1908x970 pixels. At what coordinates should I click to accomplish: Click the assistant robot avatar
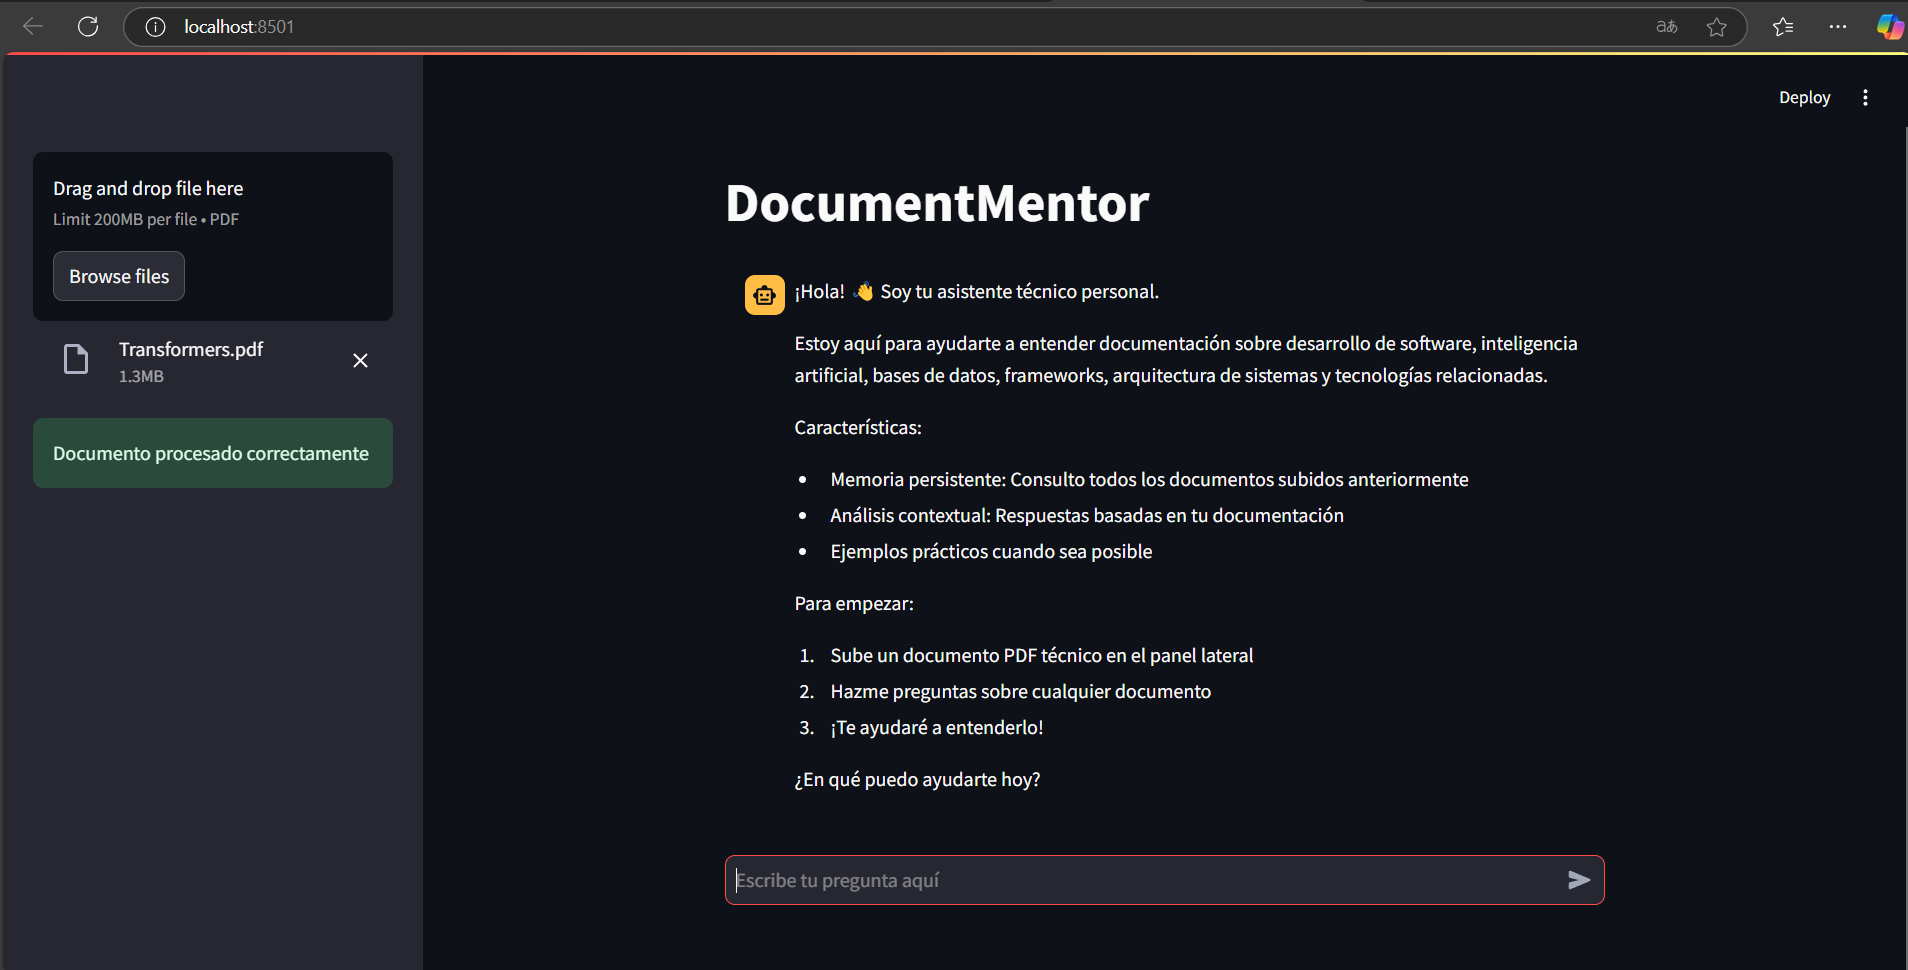(765, 295)
